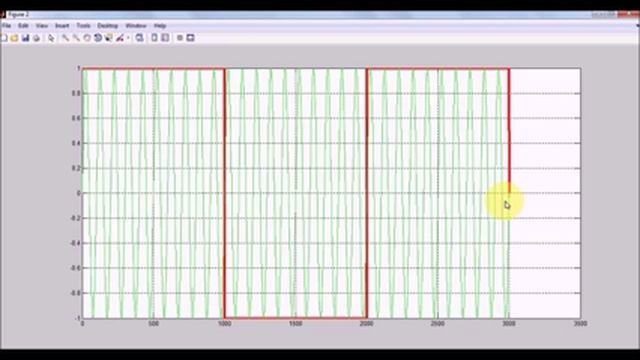Click the red falling edge at x=3000
Viewport: 640px width, 360px height.
tap(509, 131)
